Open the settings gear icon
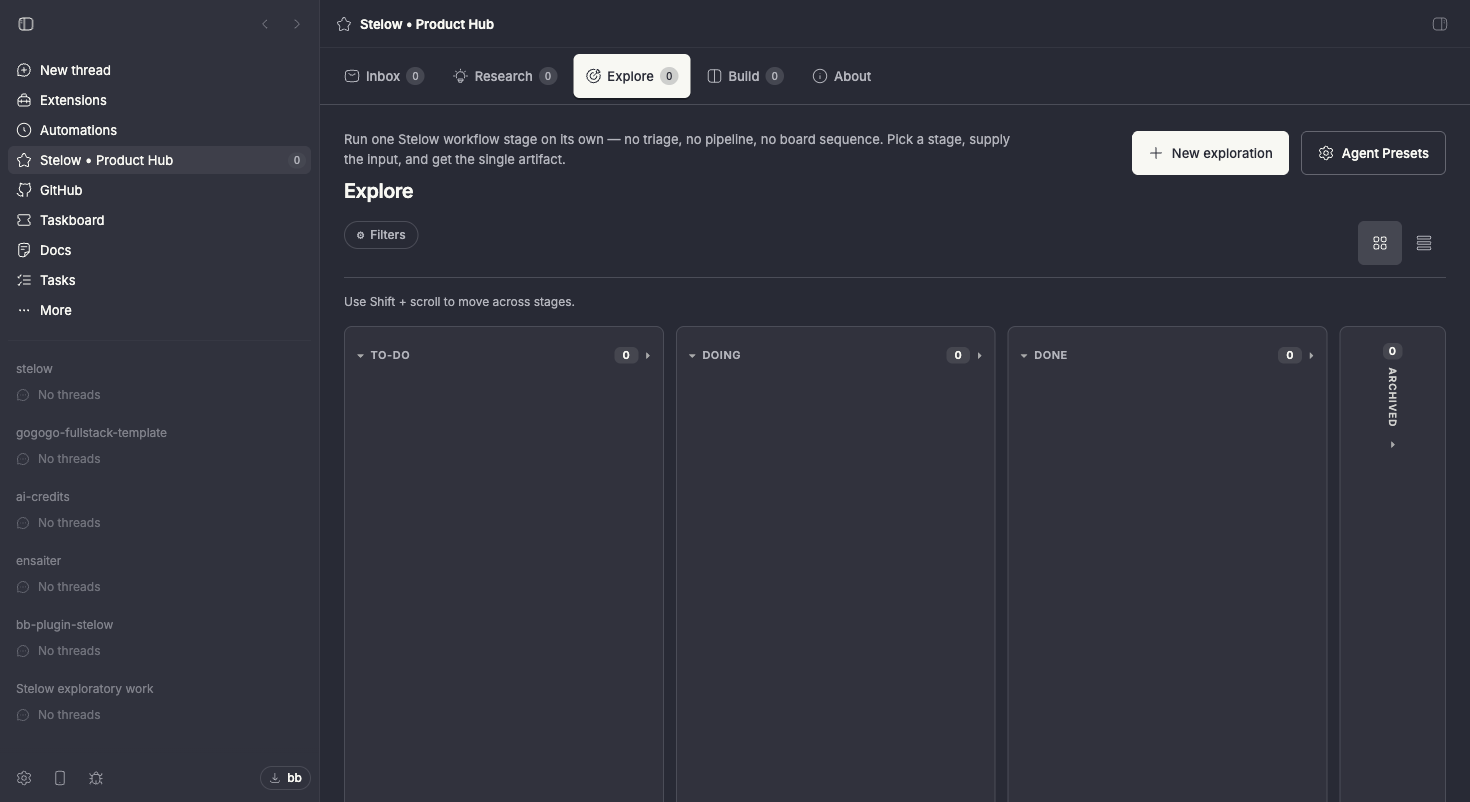This screenshot has width=1470, height=802. 24,778
